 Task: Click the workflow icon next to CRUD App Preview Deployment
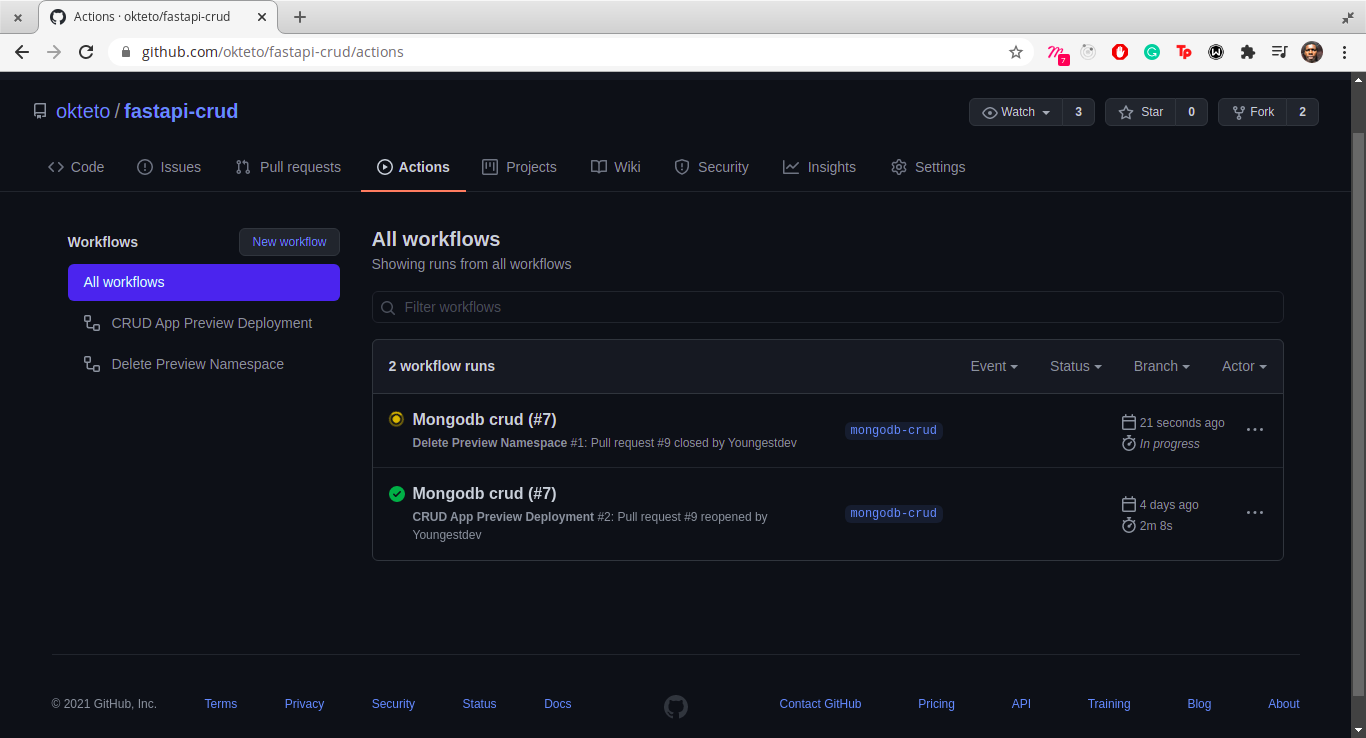pyautogui.click(x=92, y=323)
